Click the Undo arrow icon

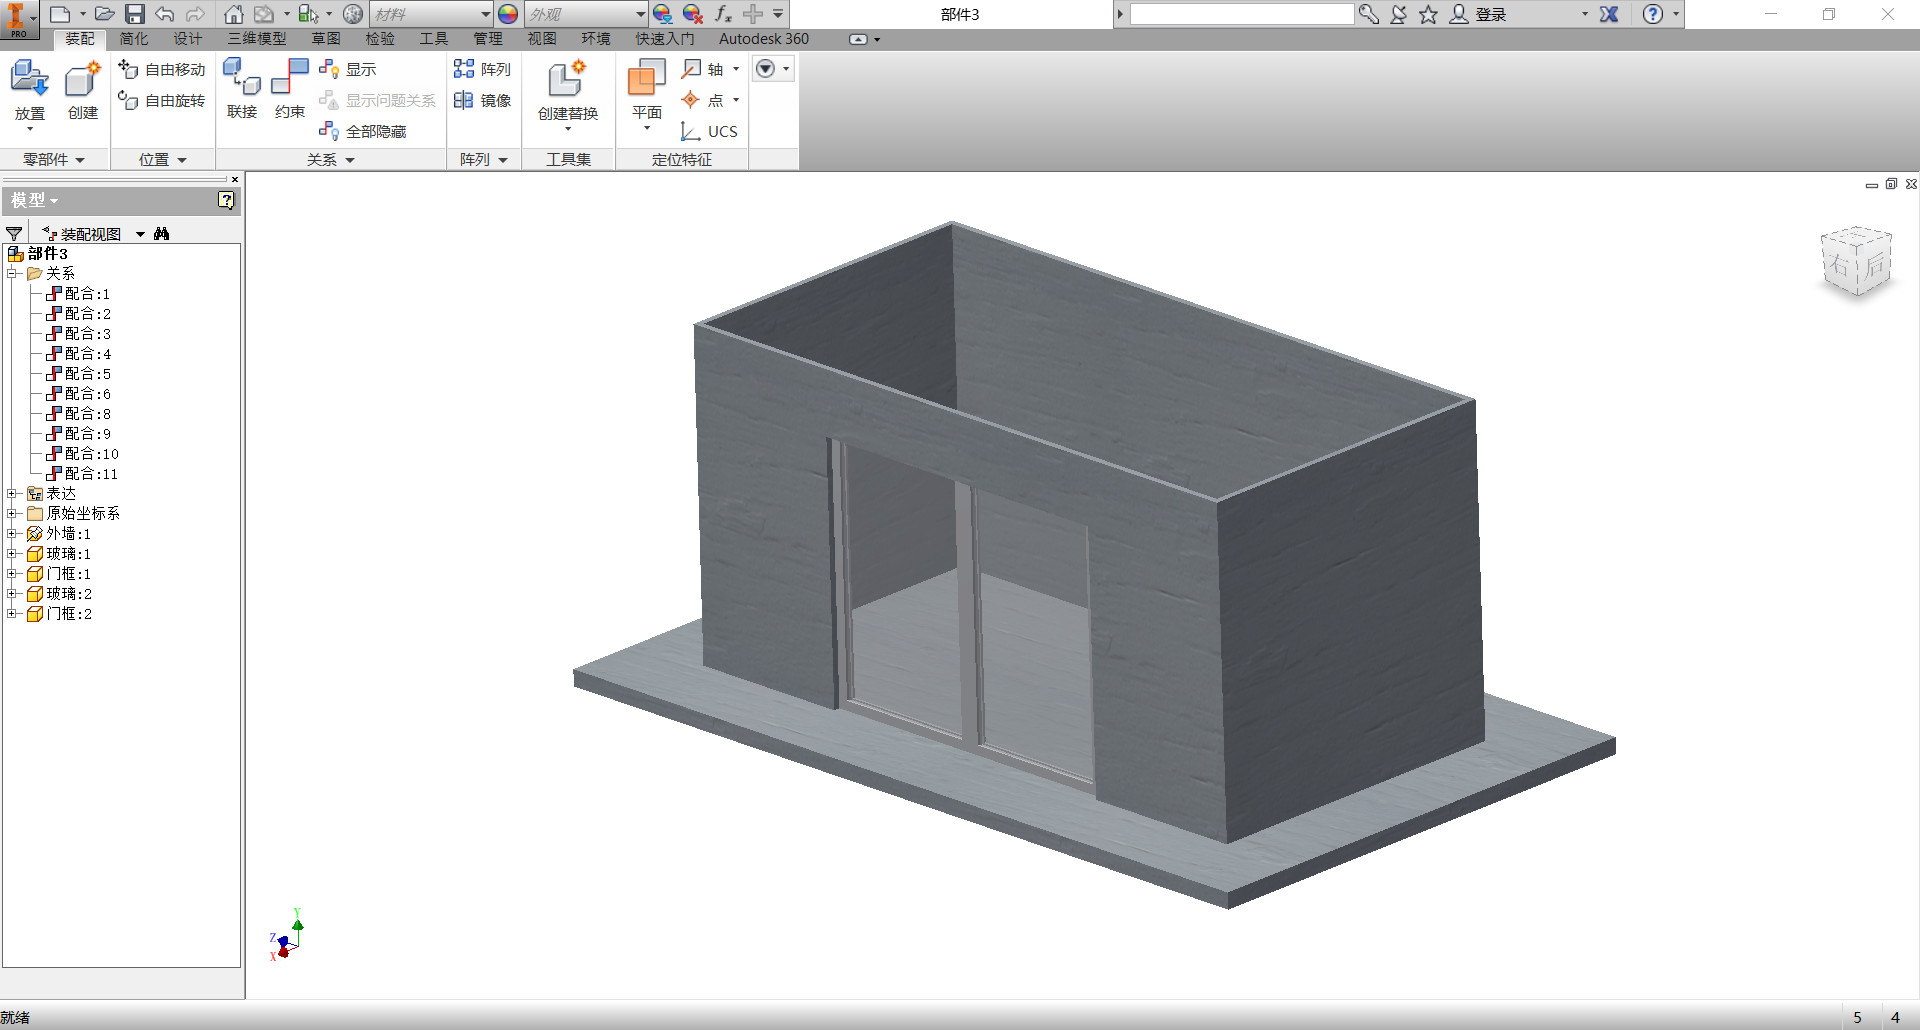[x=165, y=14]
